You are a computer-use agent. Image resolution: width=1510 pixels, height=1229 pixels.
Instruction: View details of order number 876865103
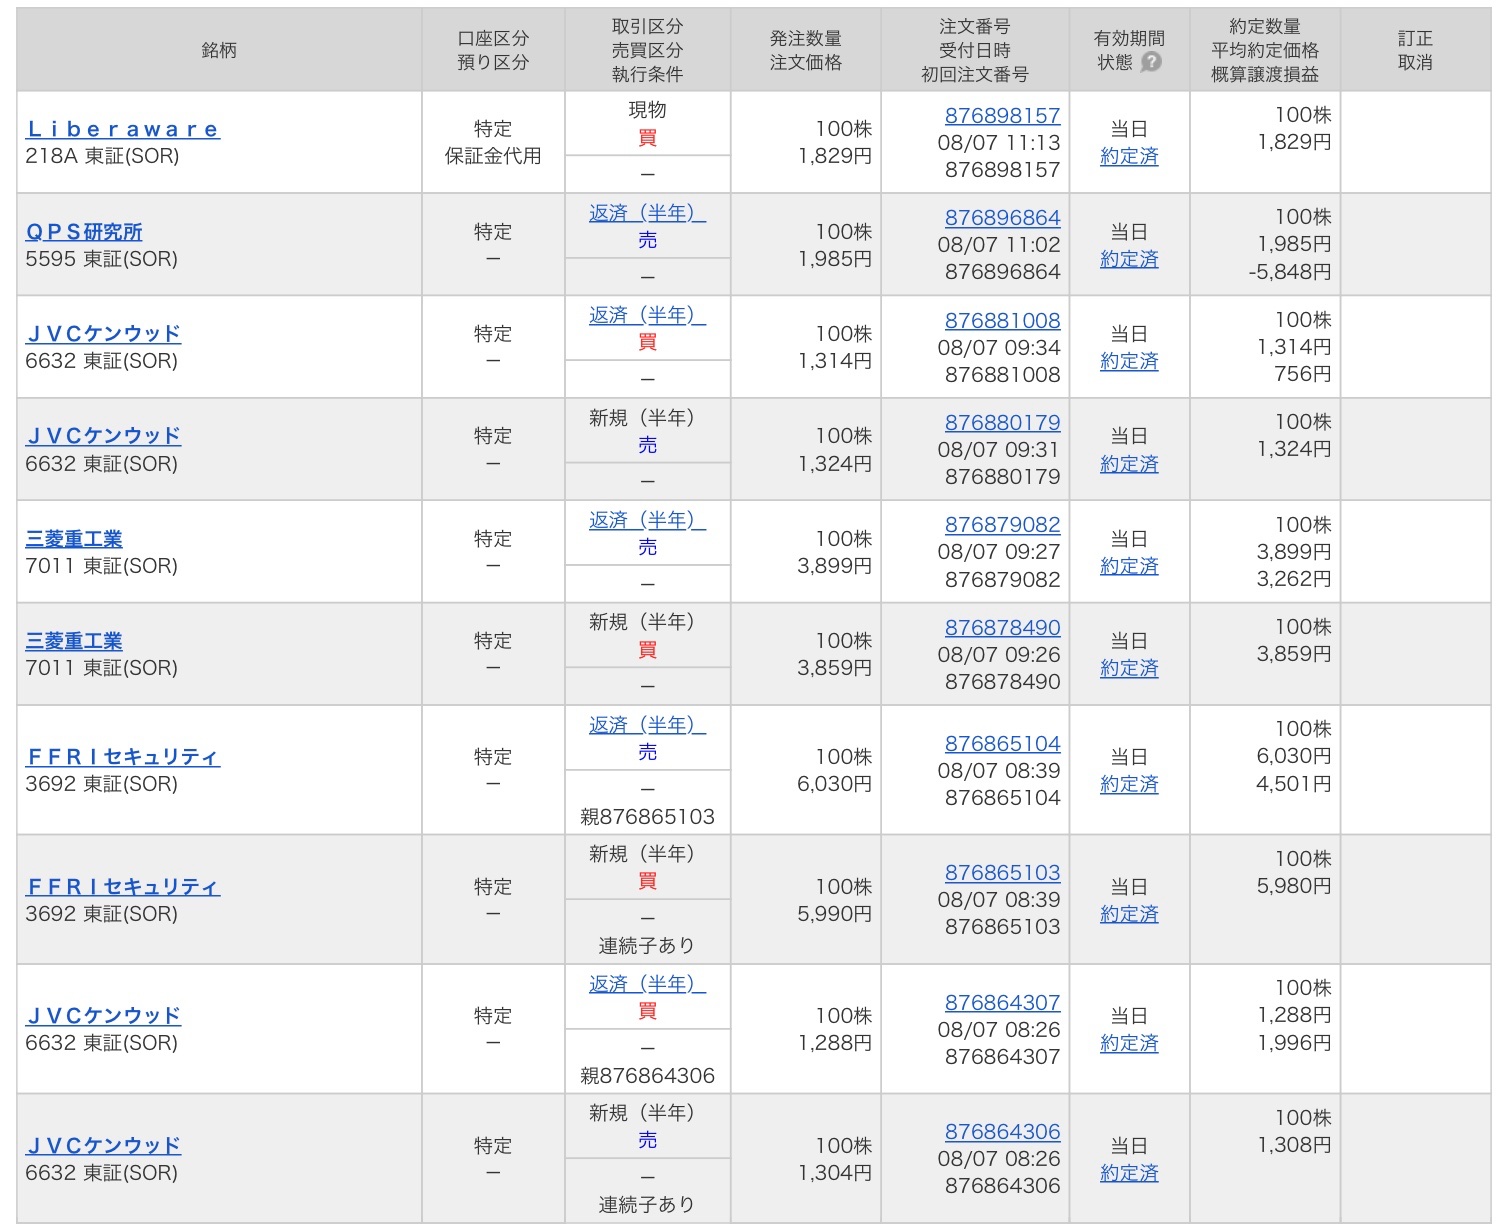pyautogui.click(x=1003, y=872)
